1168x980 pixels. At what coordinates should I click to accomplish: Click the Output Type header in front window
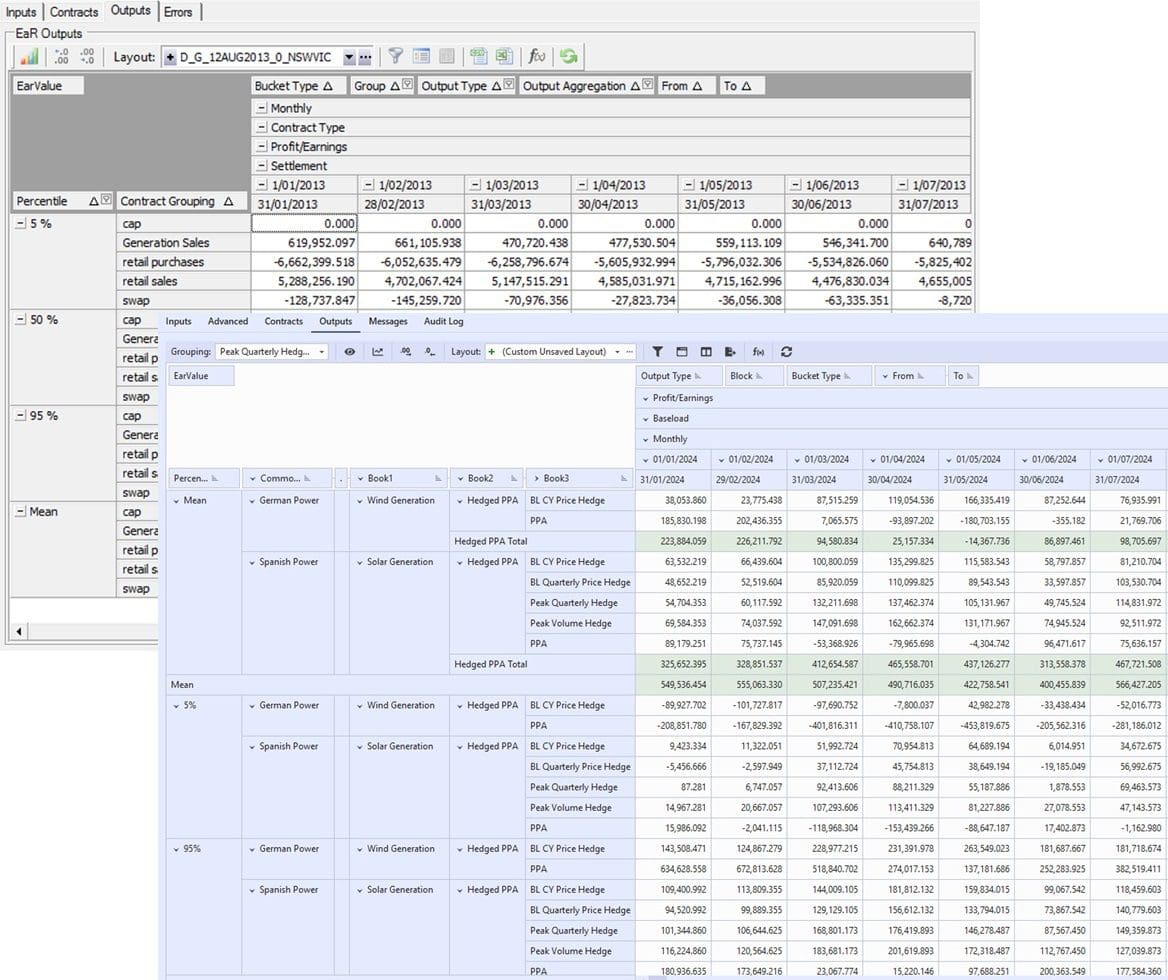tap(678, 376)
